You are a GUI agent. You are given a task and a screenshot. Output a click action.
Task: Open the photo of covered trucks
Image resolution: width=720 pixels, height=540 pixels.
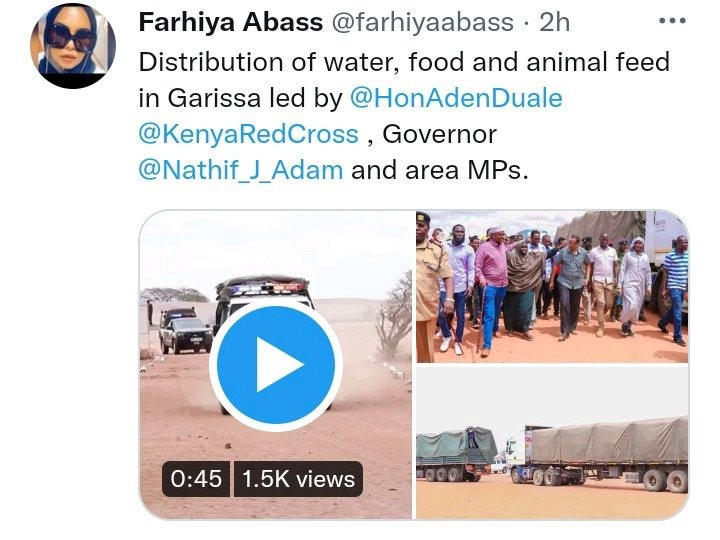coord(552,443)
